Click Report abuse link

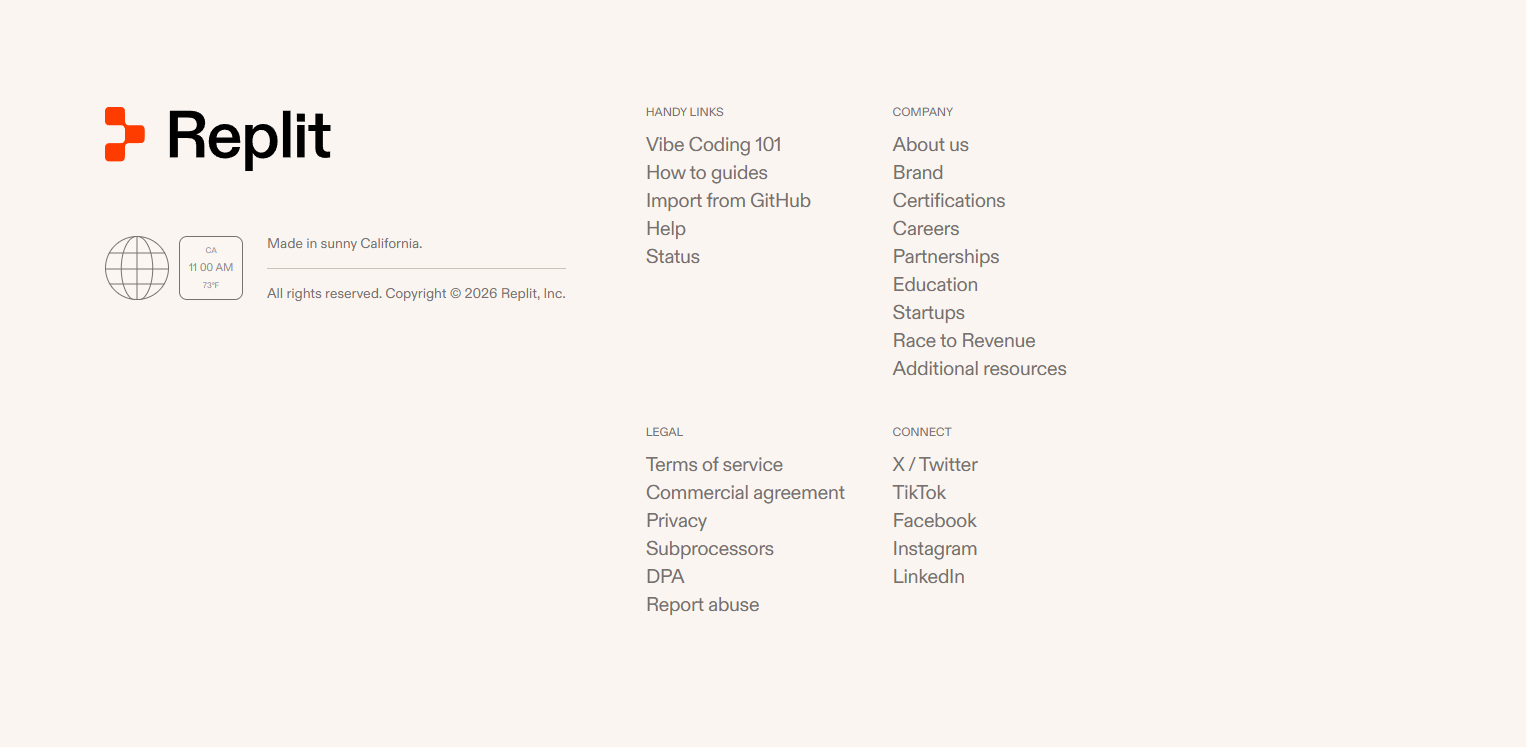click(x=702, y=604)
